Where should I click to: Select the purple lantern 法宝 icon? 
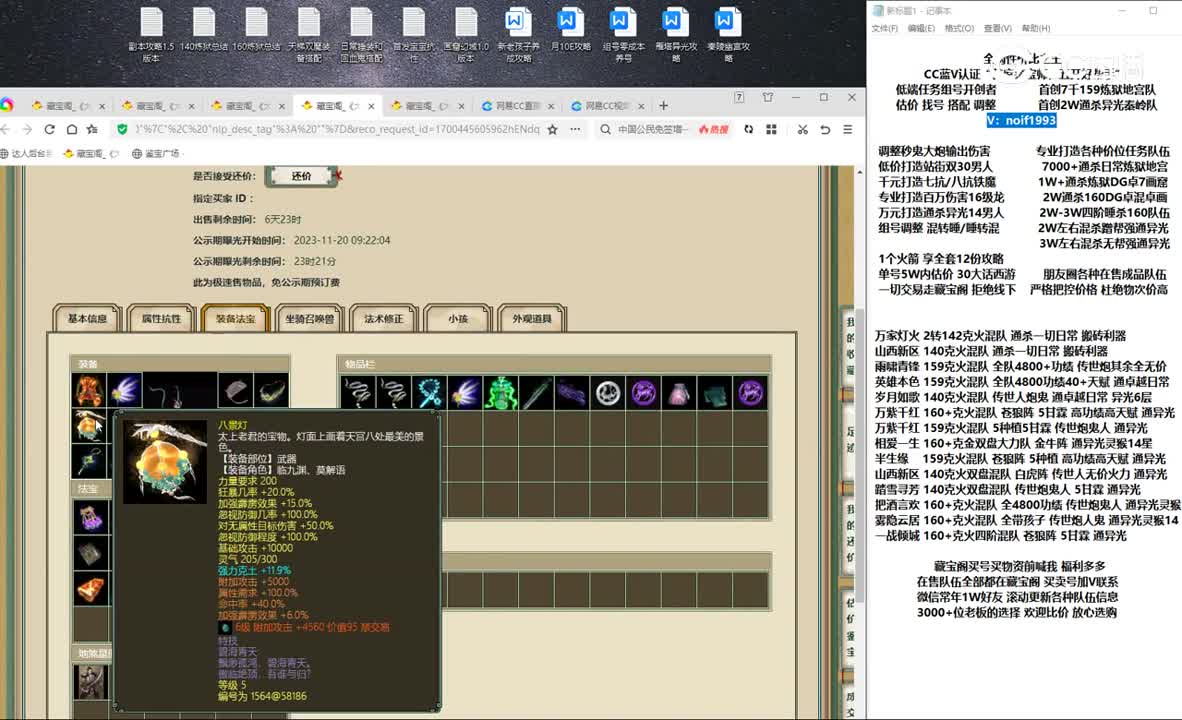pos(90,517)
